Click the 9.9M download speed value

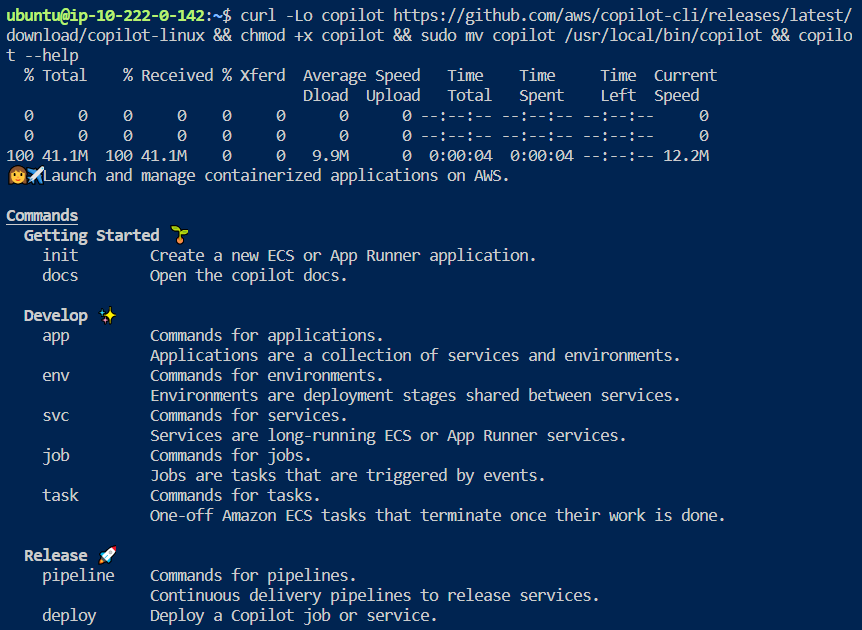pos(330,156)
